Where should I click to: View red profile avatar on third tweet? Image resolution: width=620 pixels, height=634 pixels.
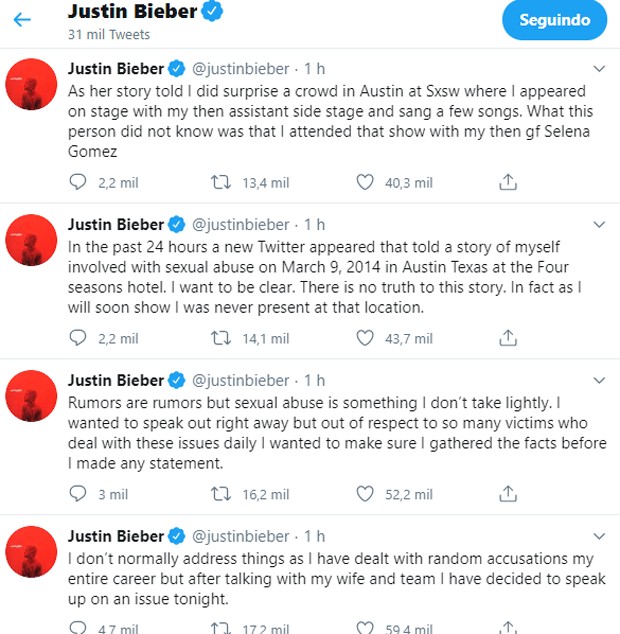31,396
